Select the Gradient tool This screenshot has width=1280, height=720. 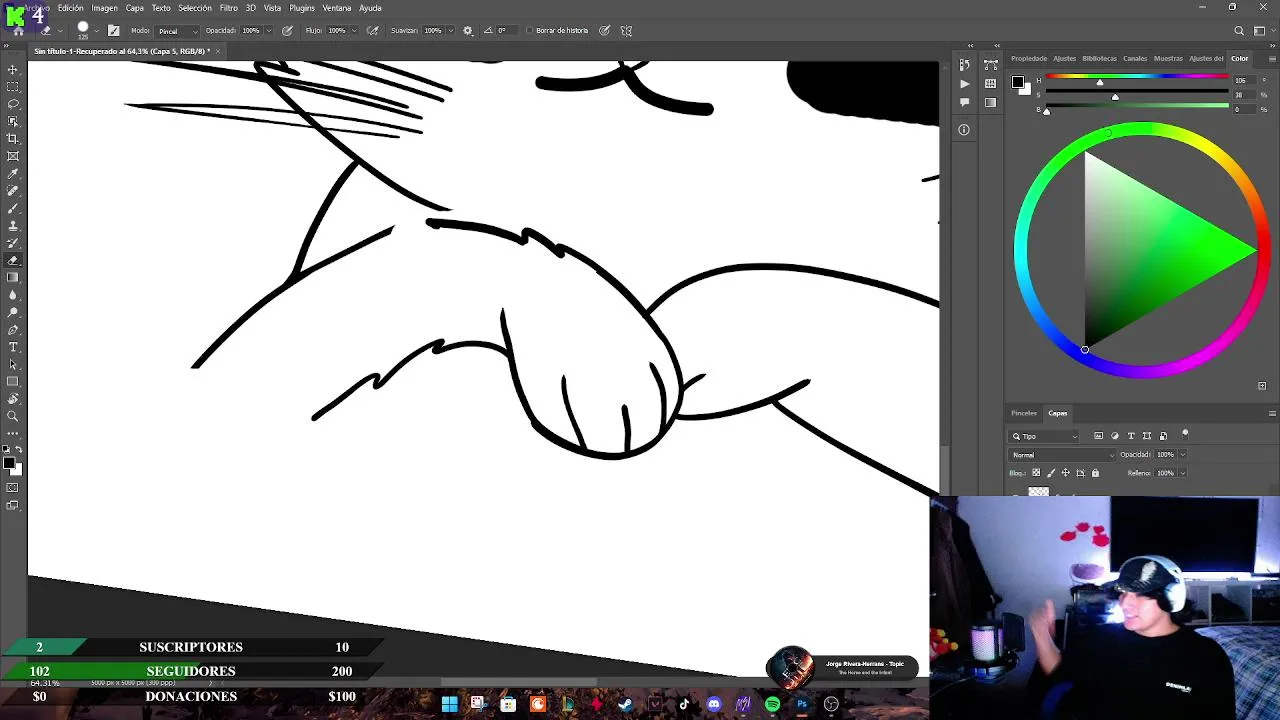tap(13, 278)
